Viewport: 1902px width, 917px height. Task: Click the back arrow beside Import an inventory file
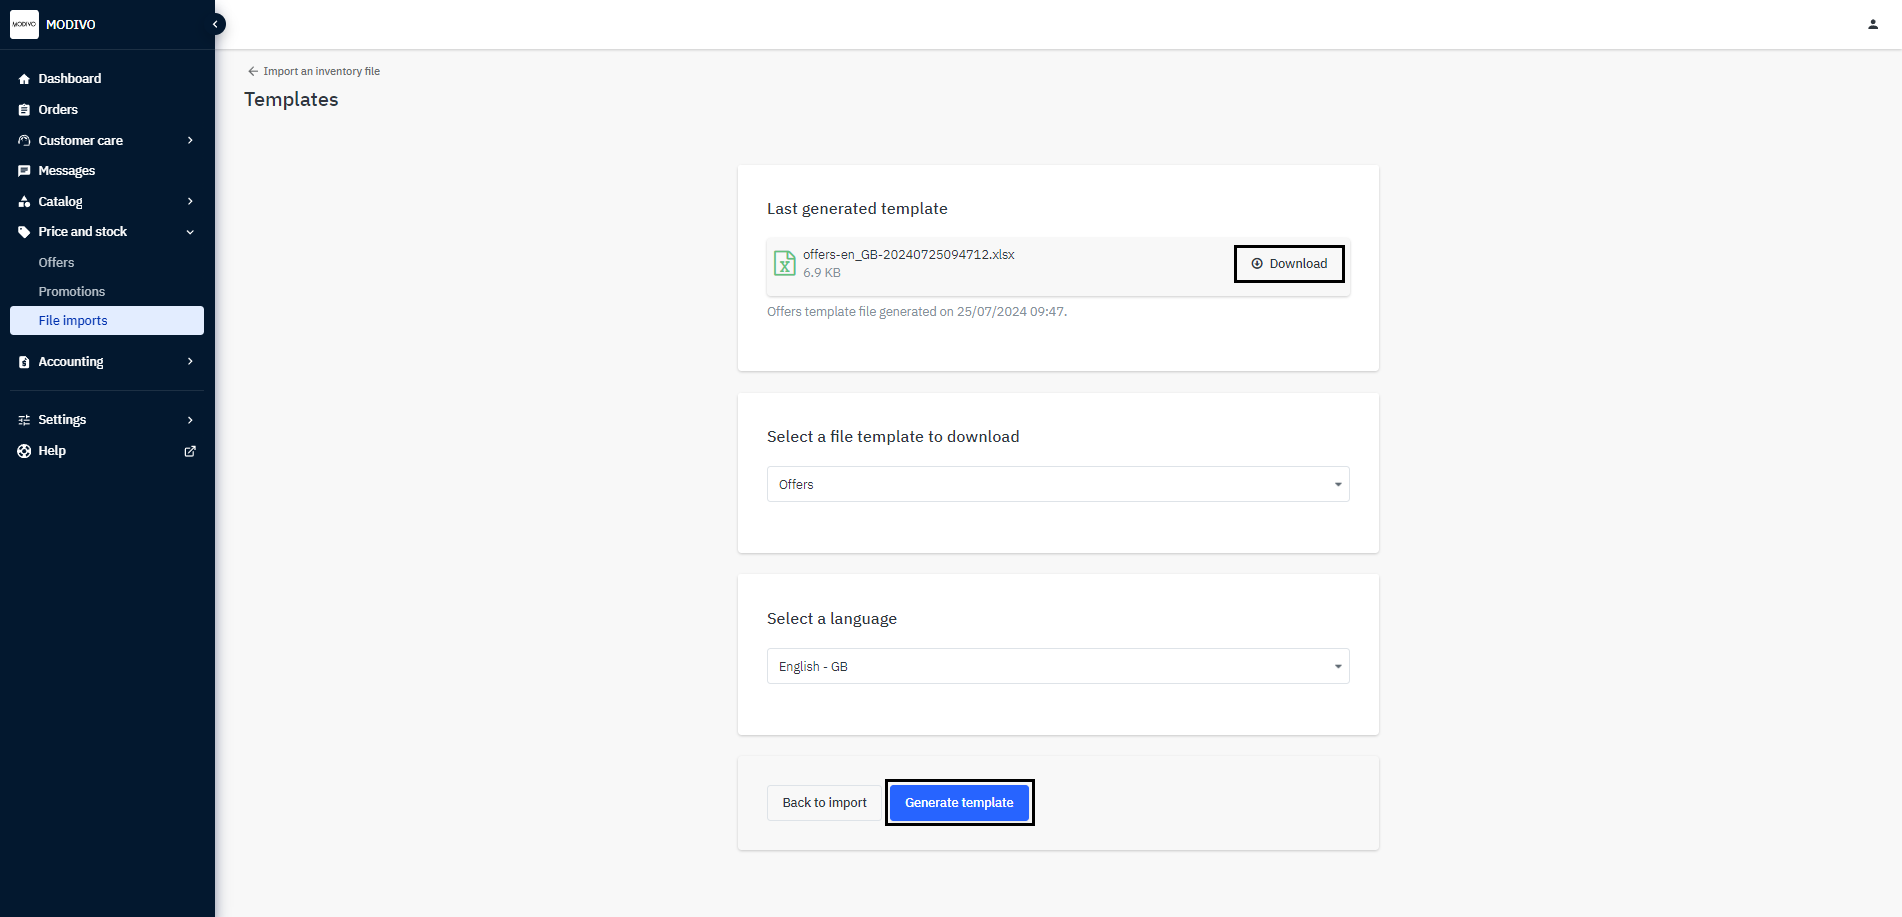click(253, 71)
